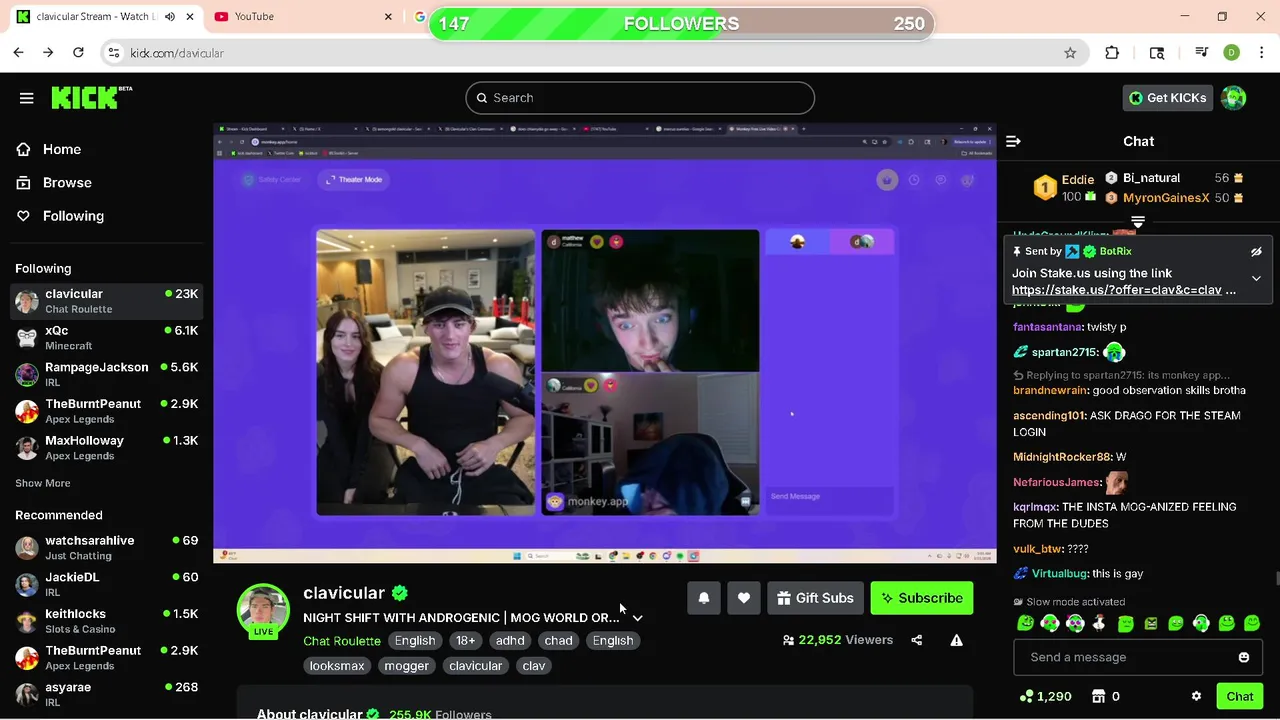1280x720 pixels.
Task: Expand the pinned message chevron
Action: point(1256,279)
